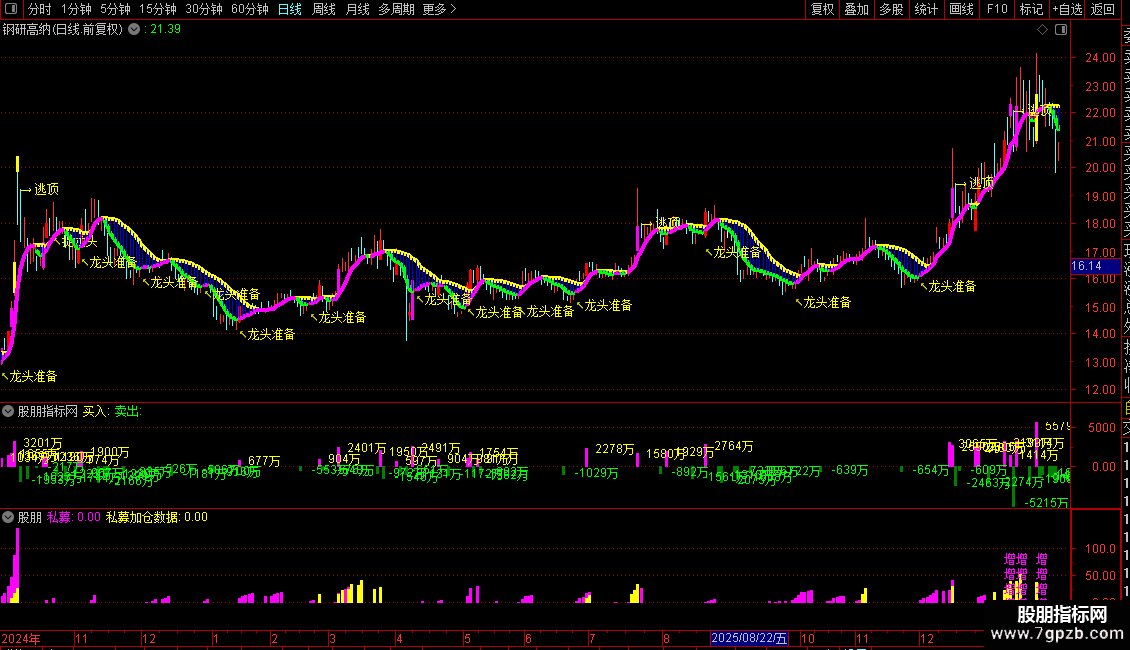
Task: Toggle the right side panel icon
Action: point(1061,30)
